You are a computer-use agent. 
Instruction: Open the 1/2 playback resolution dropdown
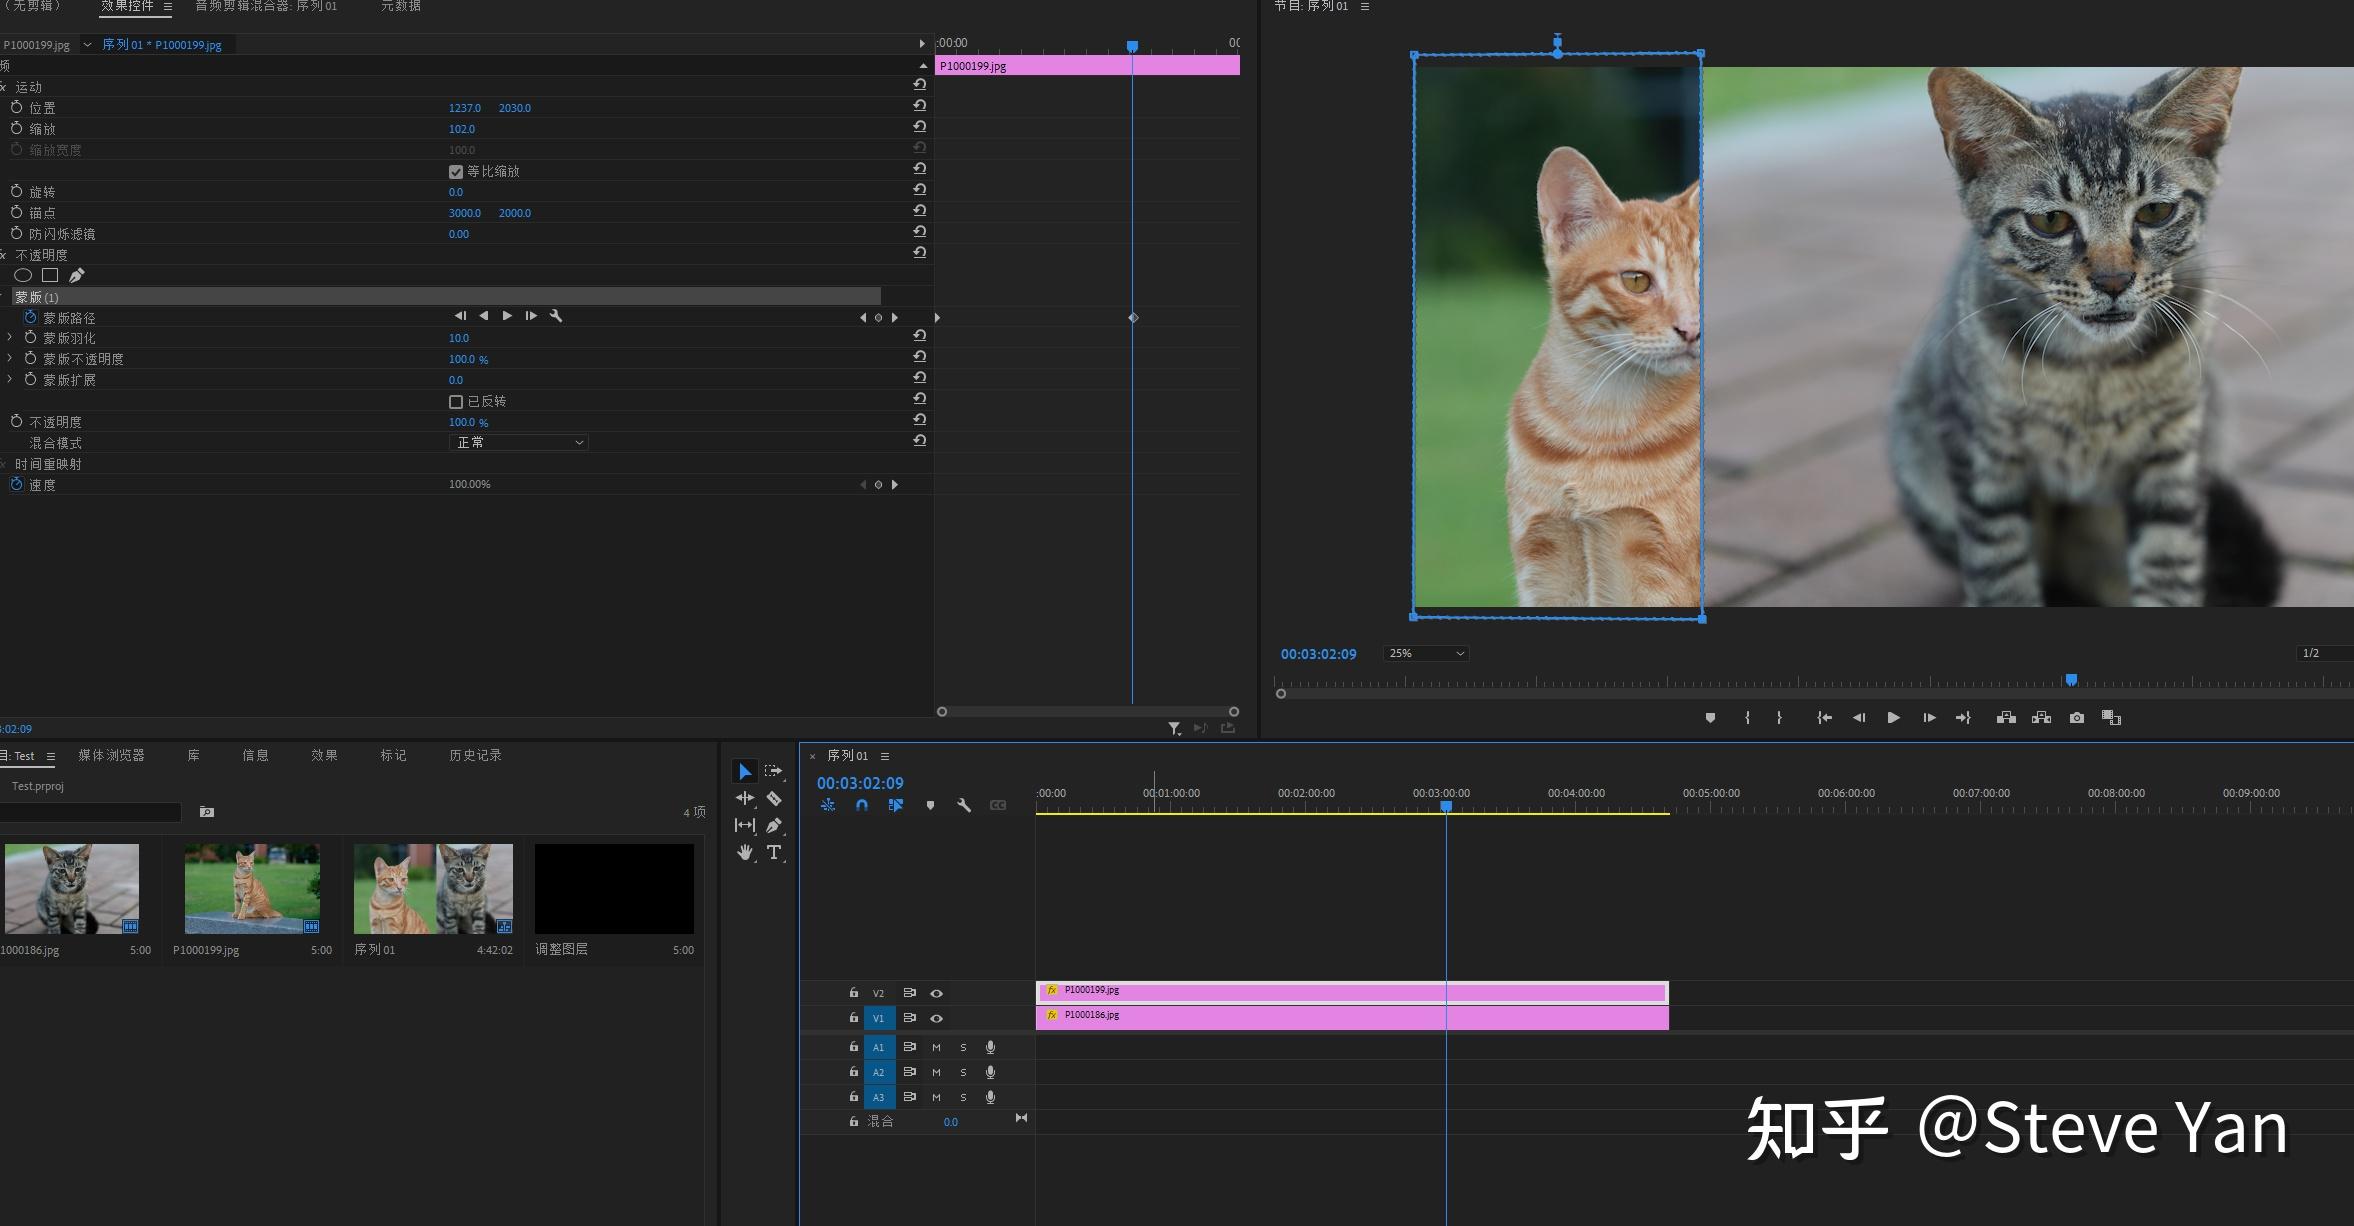pos(2324,653)
